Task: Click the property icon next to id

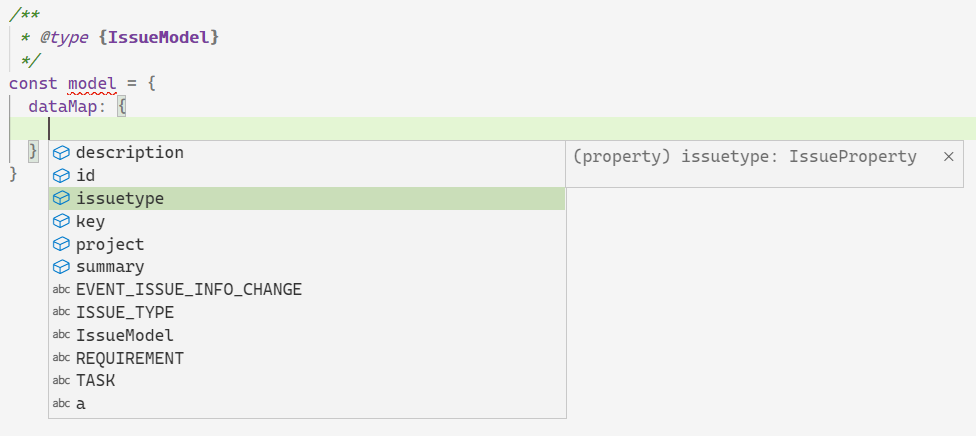Action: click(x=62, y=176)
